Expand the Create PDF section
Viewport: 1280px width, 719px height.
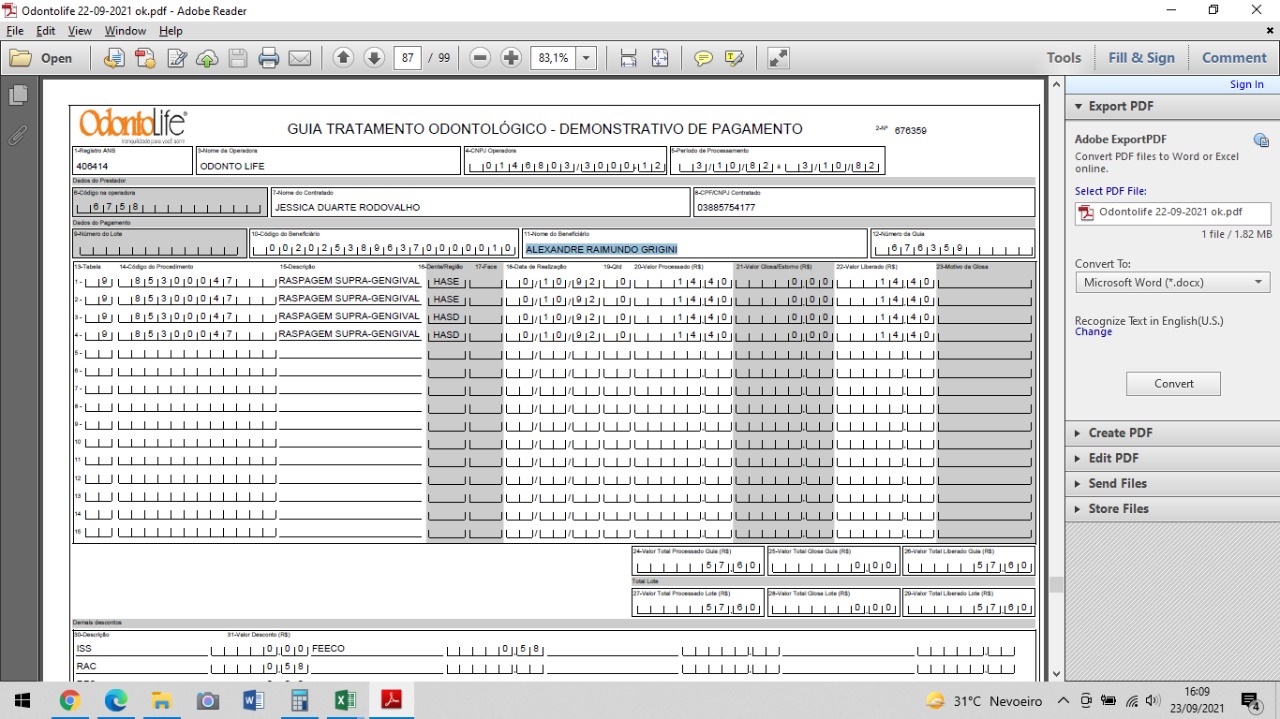point(1120,433)
